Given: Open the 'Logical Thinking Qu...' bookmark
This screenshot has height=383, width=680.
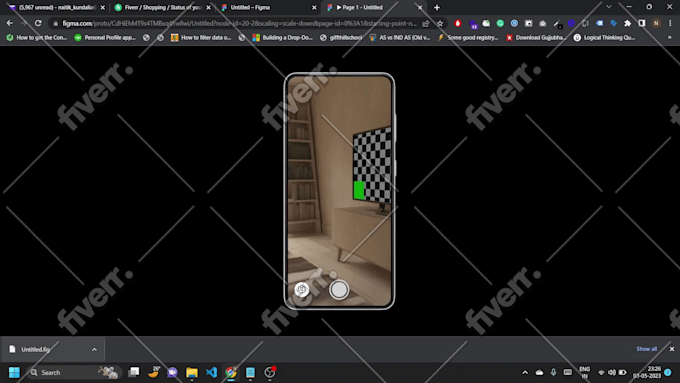Looking at the screenshot, I should click(605, 38).
